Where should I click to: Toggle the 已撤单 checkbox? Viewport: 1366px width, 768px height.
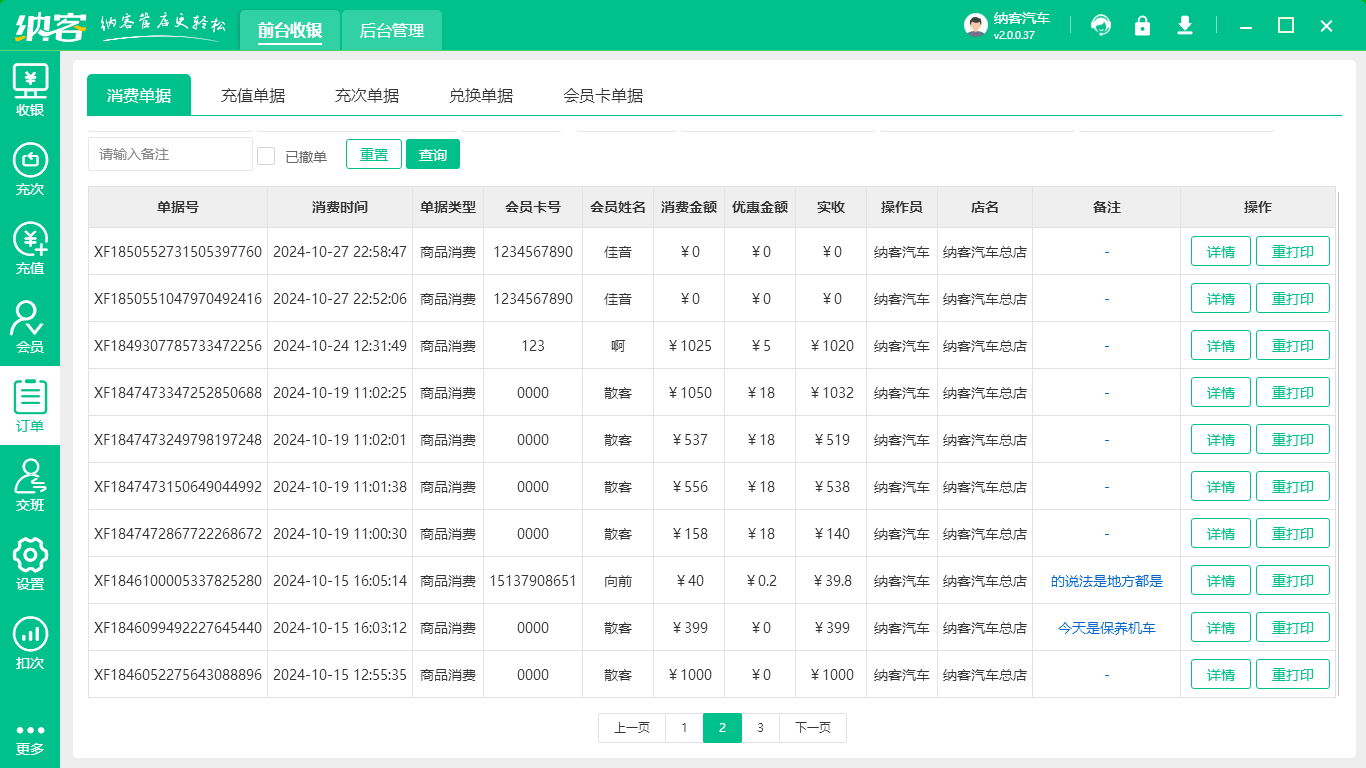tap(266, 156)
